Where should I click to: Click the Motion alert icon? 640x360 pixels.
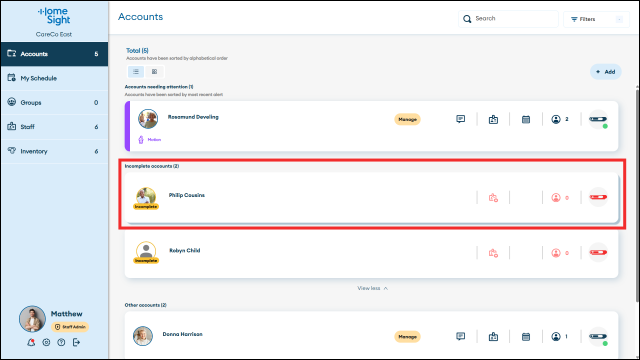click(x=141, y=140)
